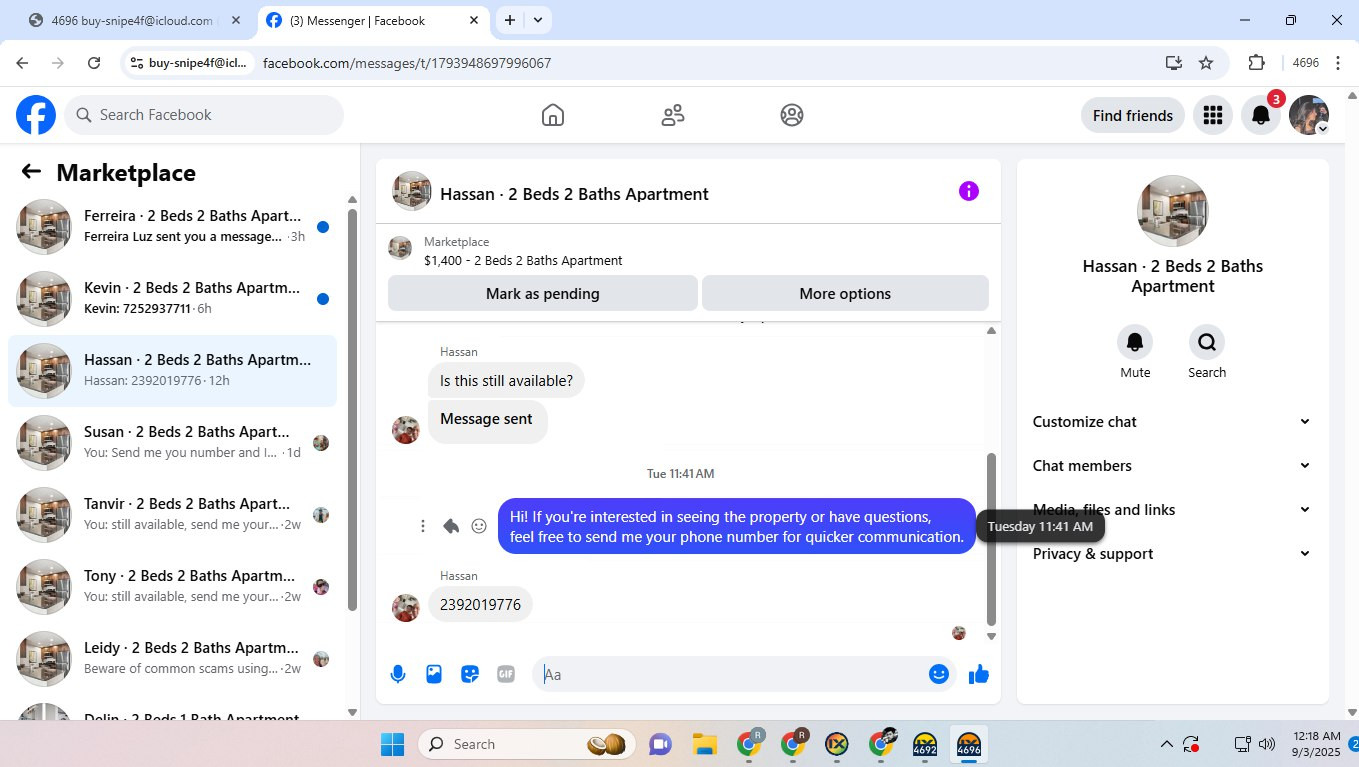
Task: Open conversation information purple icon
Action: [969, 191]
